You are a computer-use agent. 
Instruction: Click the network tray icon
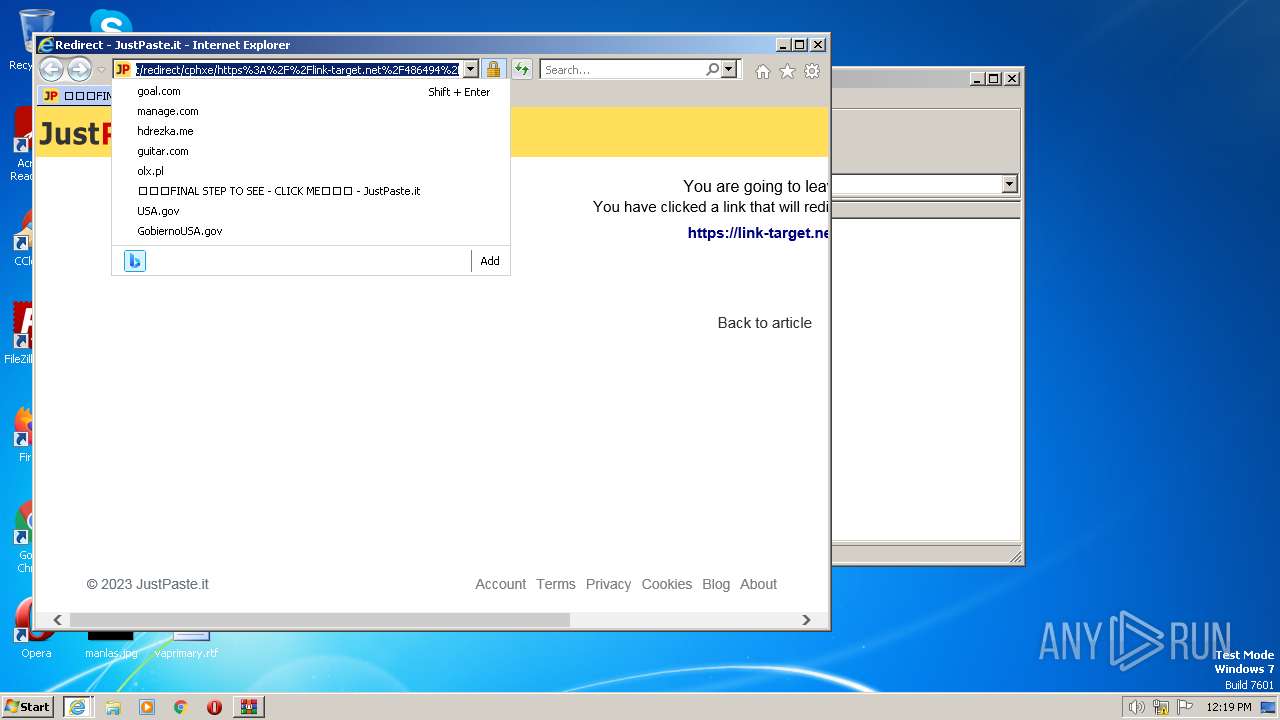point(1161,707)
